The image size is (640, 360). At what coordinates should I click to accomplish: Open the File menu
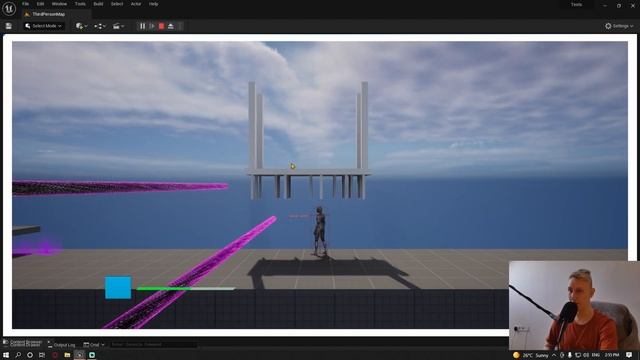tap(25, 4)
